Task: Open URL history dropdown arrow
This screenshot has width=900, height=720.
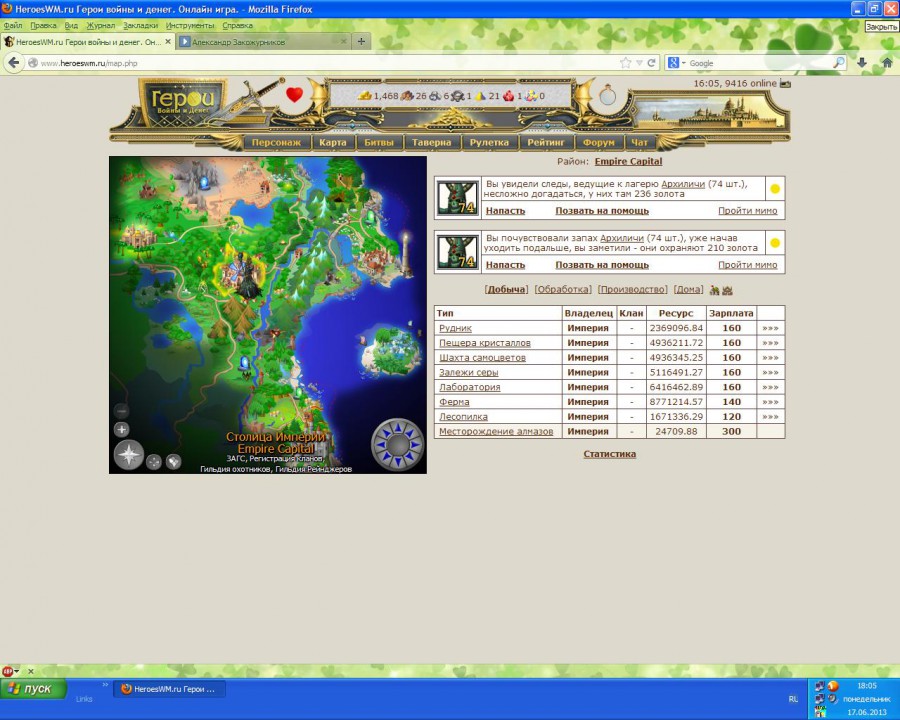Action: 639,63
